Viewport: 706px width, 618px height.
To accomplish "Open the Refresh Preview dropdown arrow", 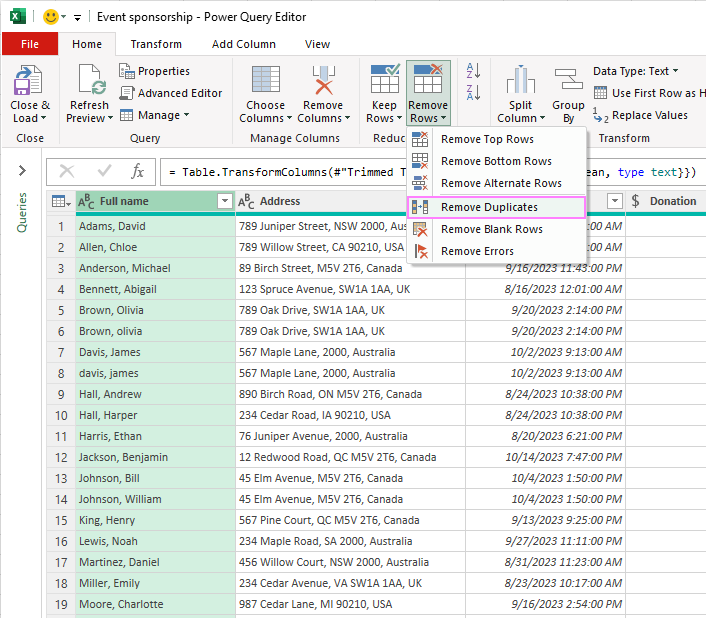I will [110, 118].
